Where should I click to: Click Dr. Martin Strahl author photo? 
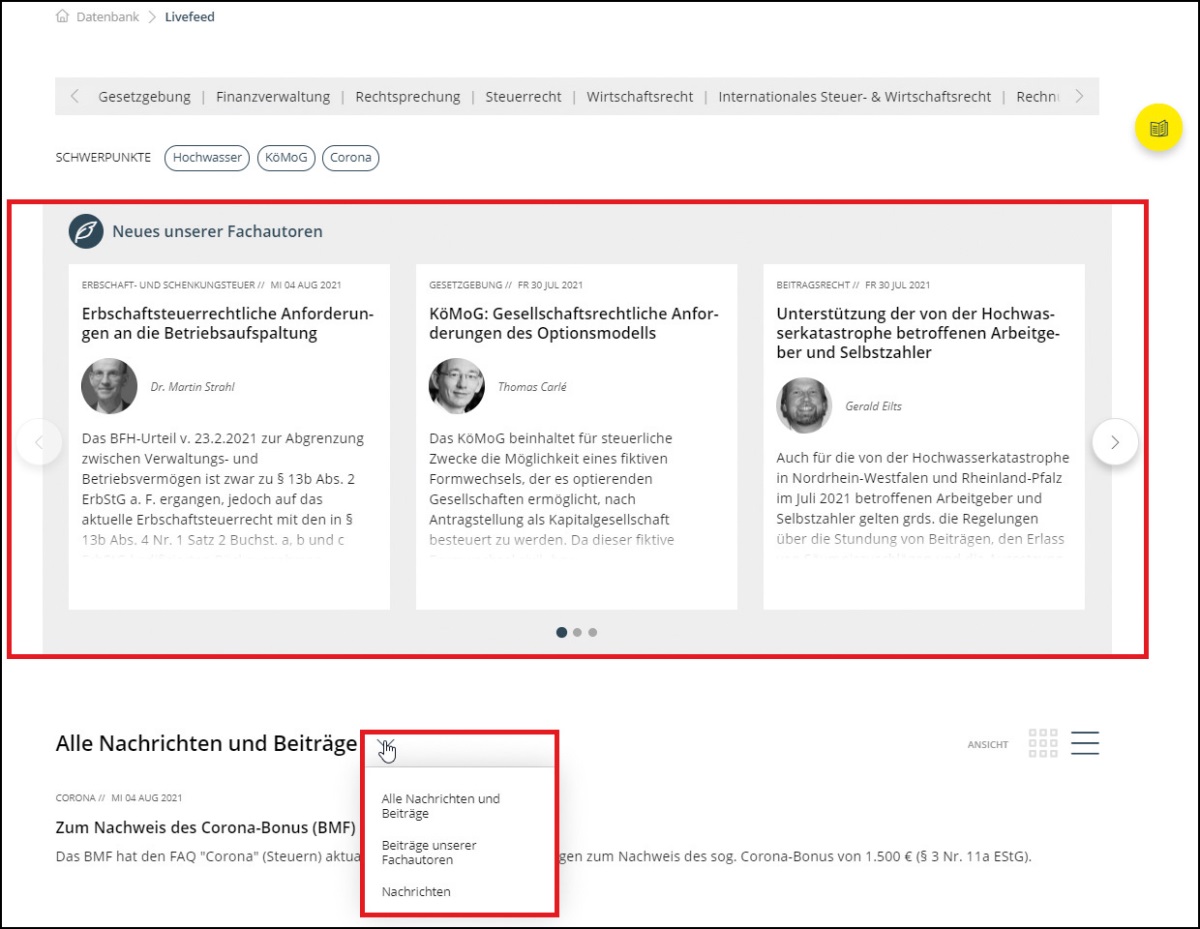[109, 386]
